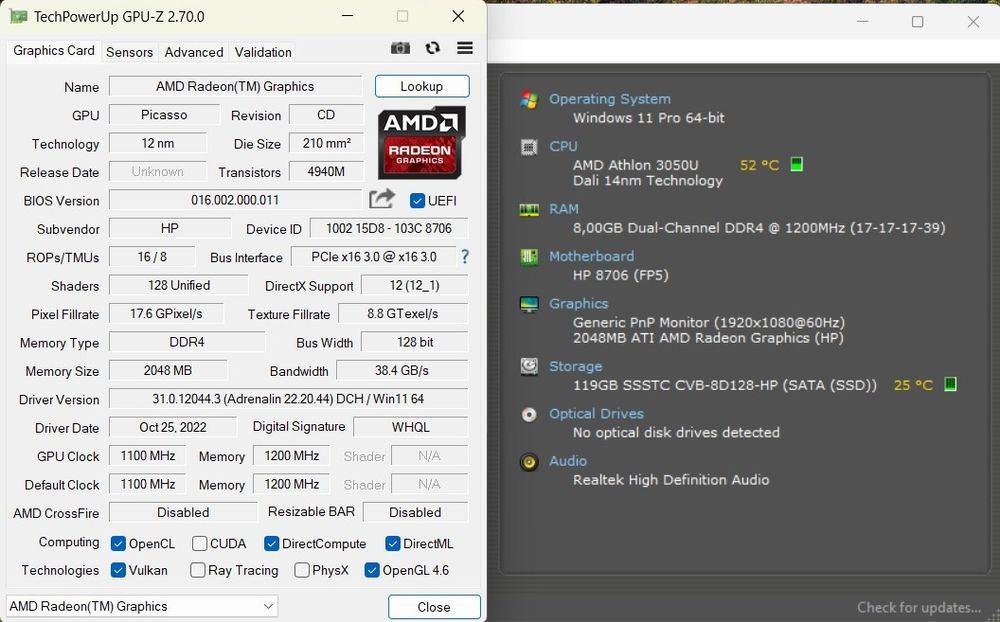Image resolution: width=1000 pixels, height=622 pixels.
Task: Click the BIOS share/export arrow icon
Action: [x=382, y=199]
